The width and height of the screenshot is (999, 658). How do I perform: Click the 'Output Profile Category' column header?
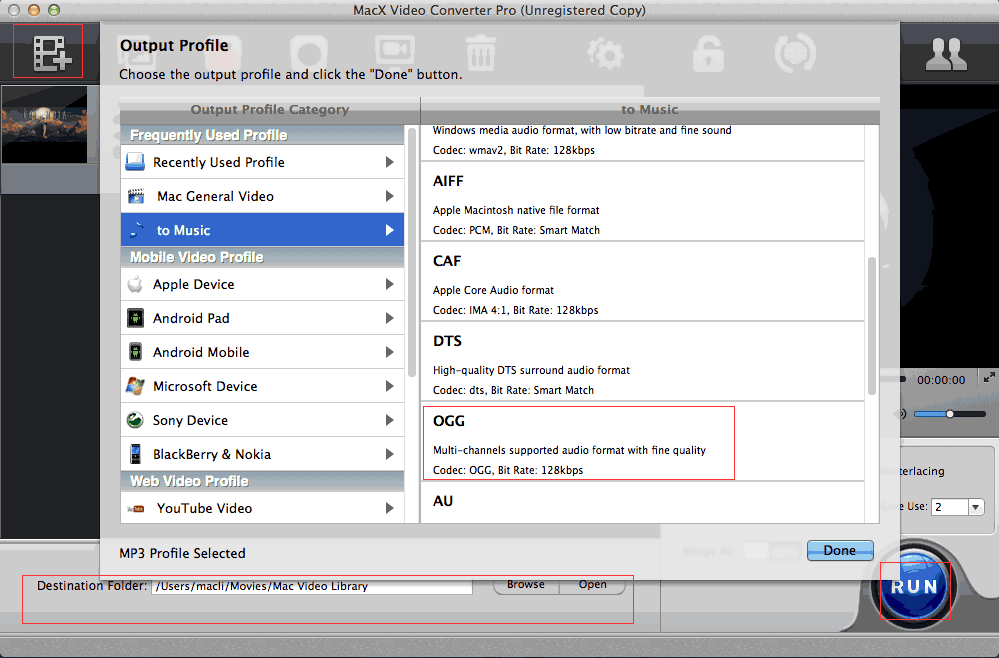[270, 110]
